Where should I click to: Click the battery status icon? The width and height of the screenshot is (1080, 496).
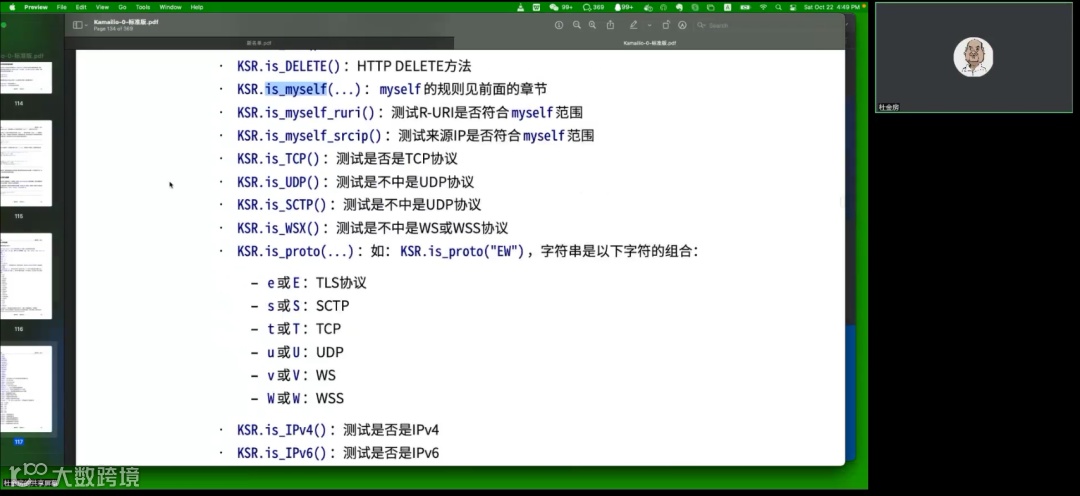[745, 7]
